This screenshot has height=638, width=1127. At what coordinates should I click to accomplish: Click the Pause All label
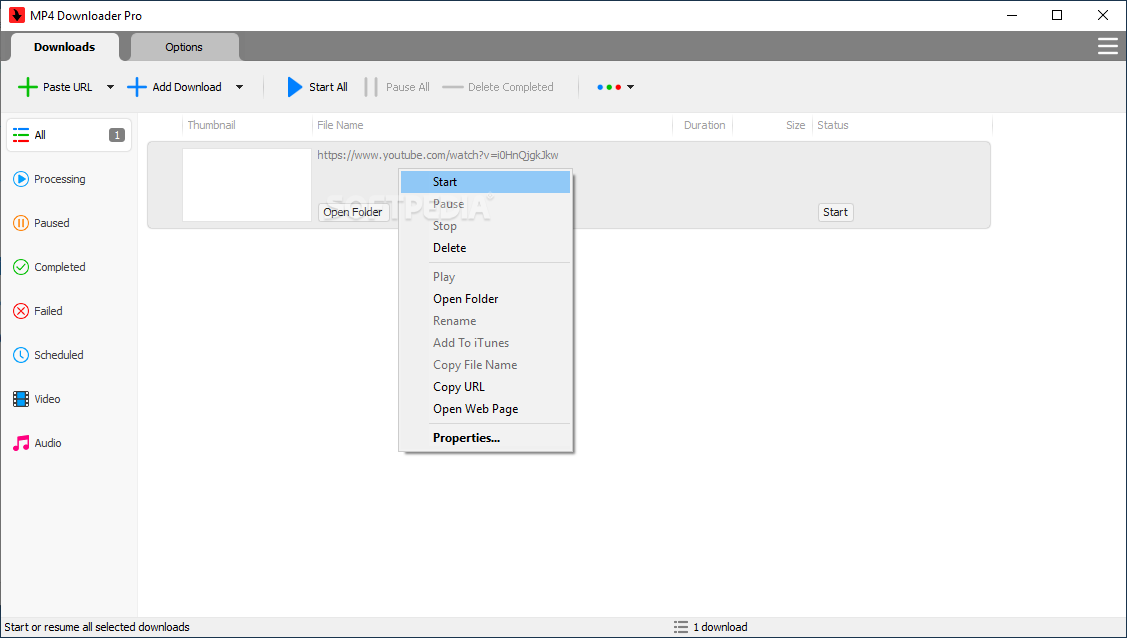coord(408,87)
